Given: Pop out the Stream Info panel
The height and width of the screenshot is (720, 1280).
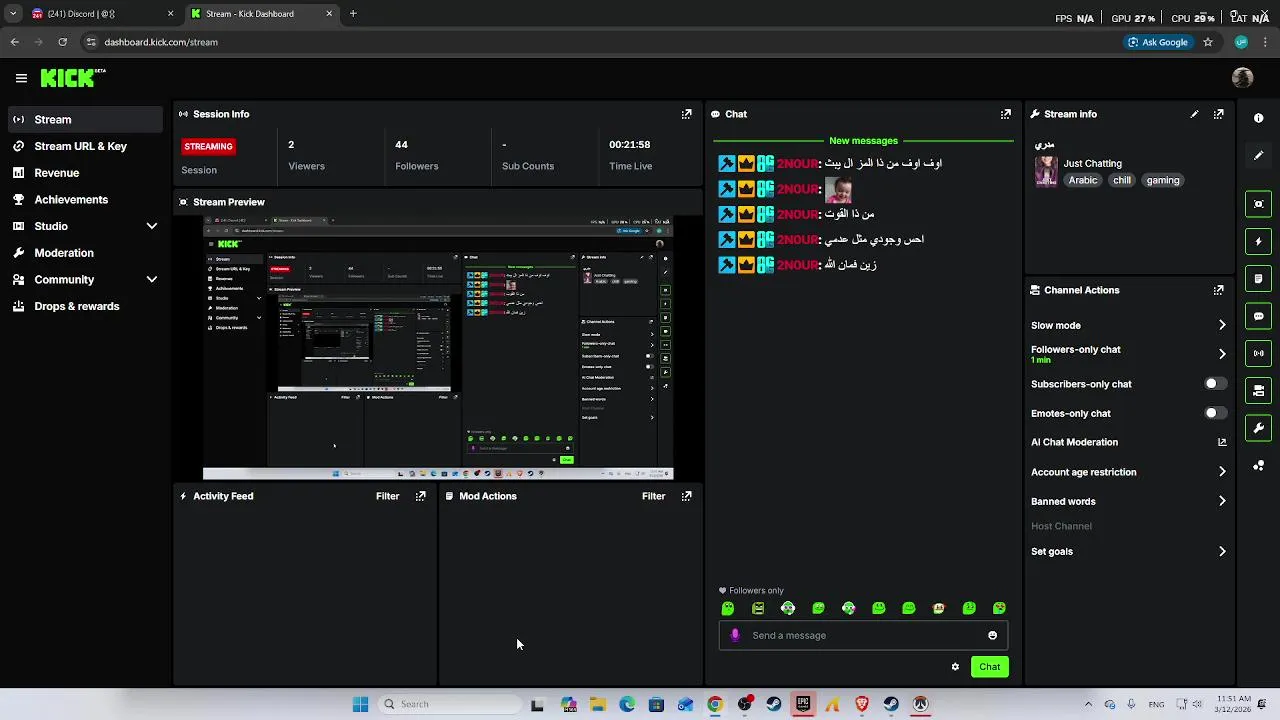Looking at the screenshot, I should [x=1218, y=114].
